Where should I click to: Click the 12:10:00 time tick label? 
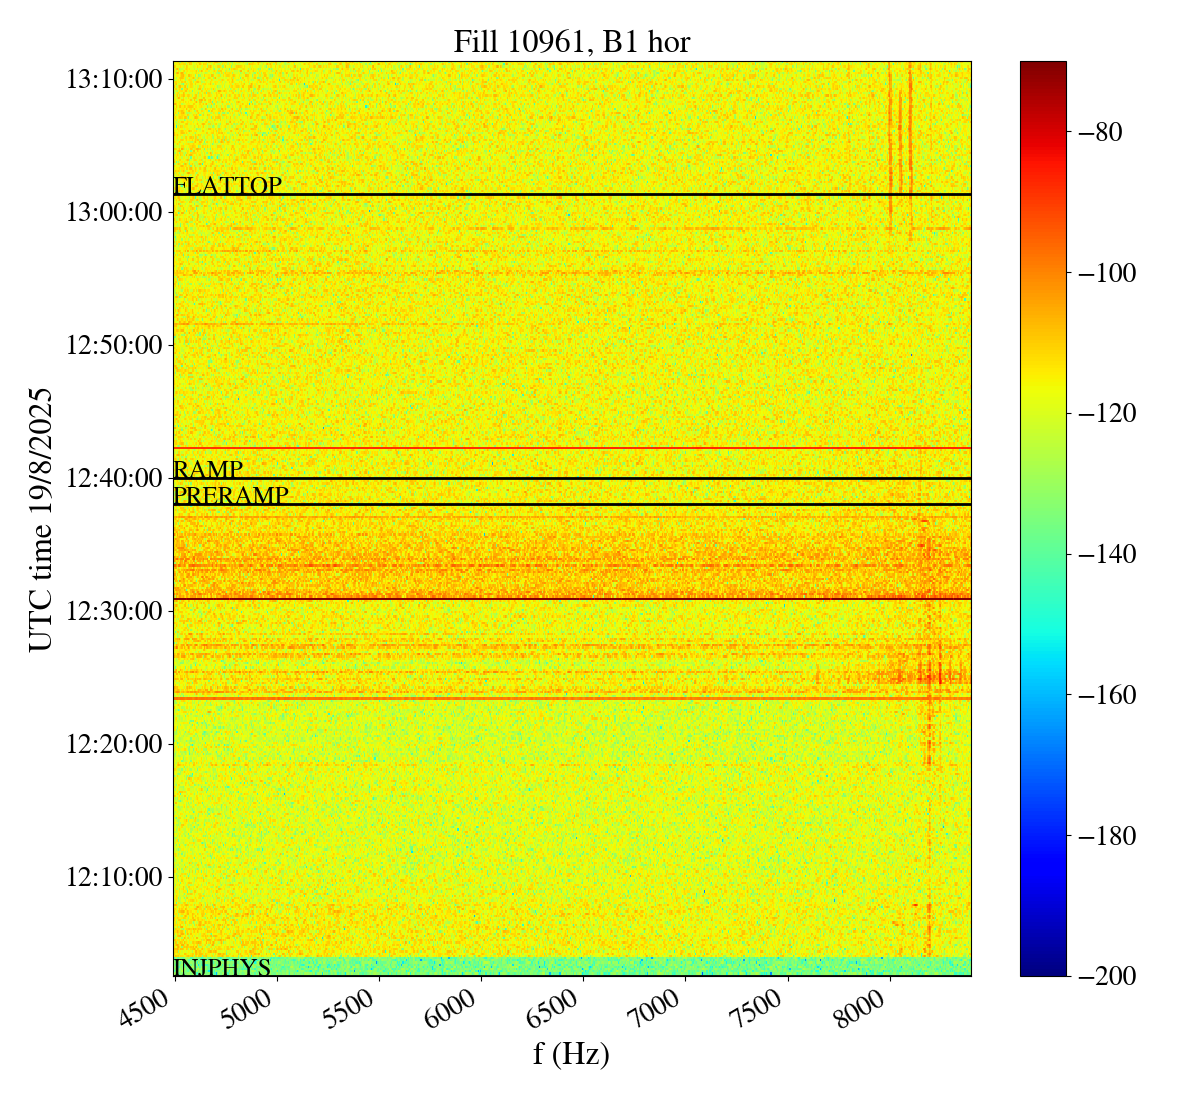[x=114, y=877]
